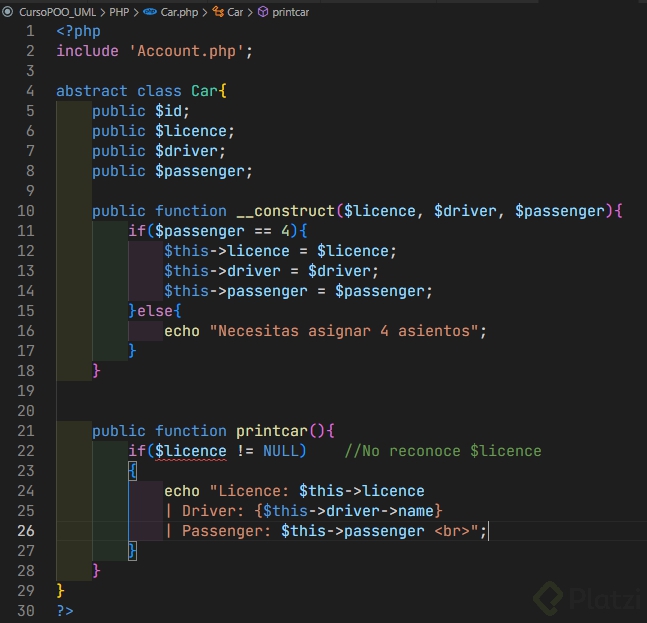Click the '__construct' method name
The width and height of the screenshot is (647, 623).
[x=285, y=211]
